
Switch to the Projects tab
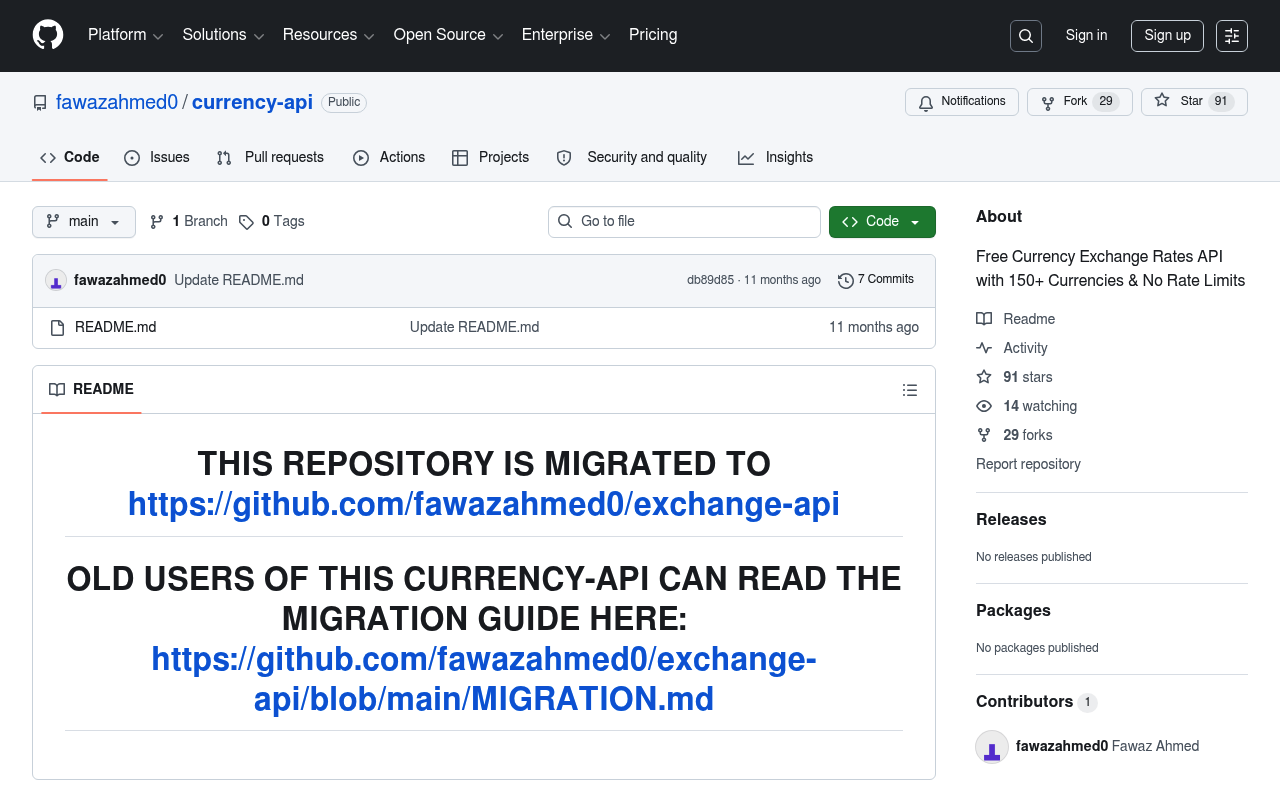click(x=490, y=158)
